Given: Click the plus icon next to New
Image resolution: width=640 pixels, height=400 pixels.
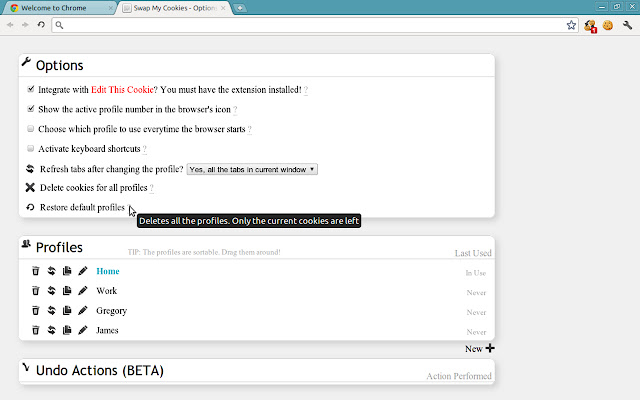Looking at the screenshot, I should point(490,348).
